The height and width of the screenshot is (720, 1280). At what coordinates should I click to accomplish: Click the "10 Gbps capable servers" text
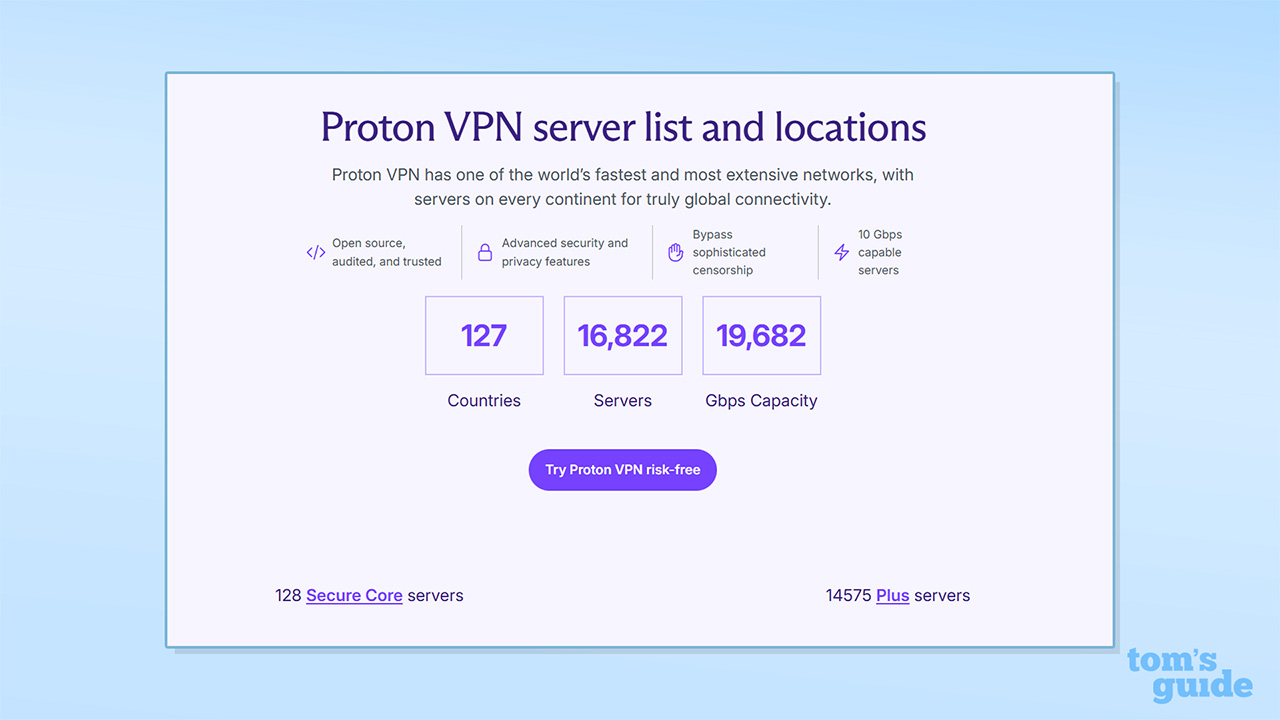pos(880,252)
